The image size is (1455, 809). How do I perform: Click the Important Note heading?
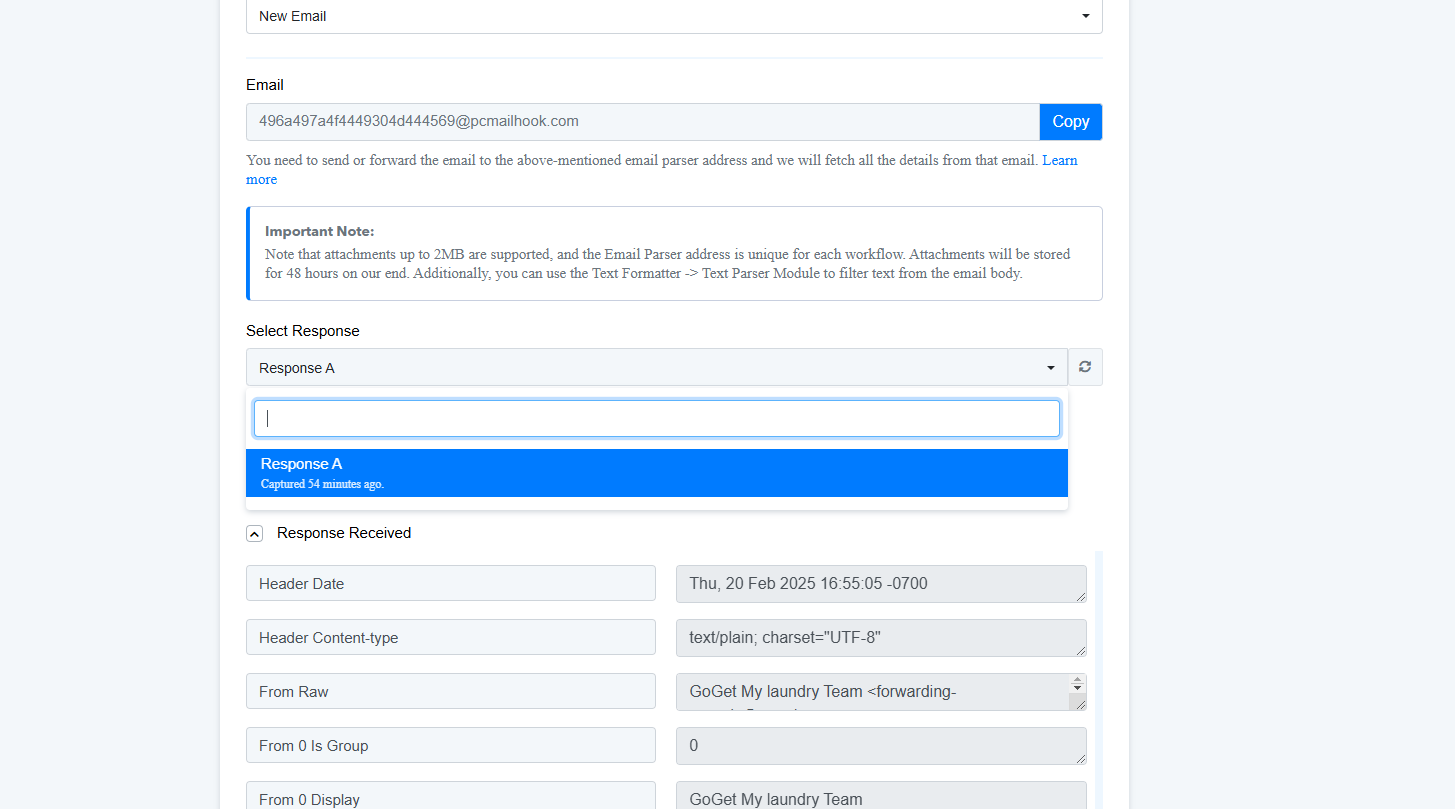(x=320, y=231)
